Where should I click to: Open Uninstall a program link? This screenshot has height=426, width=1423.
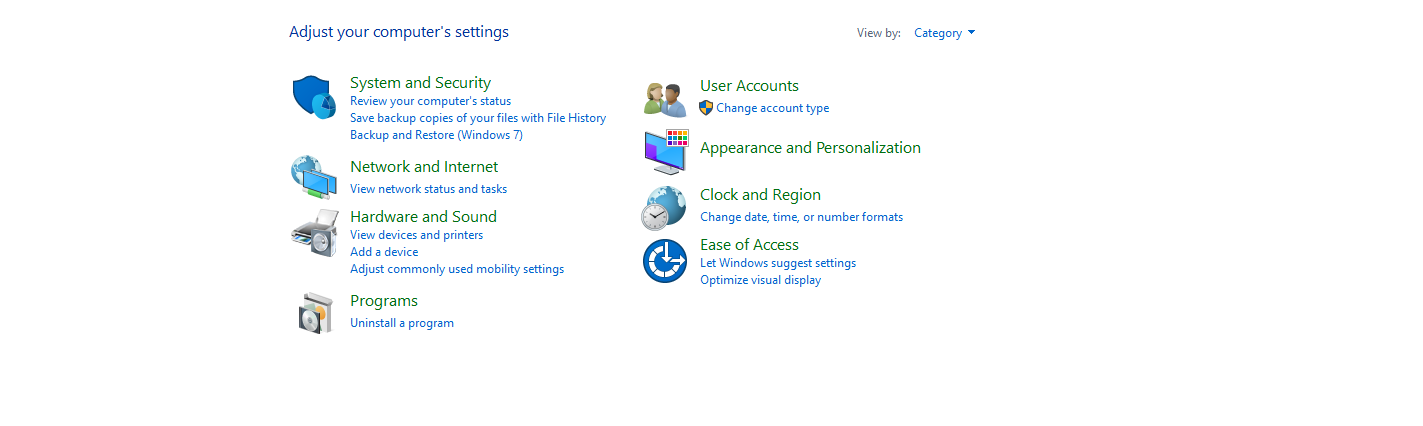[x=402, y=323]
